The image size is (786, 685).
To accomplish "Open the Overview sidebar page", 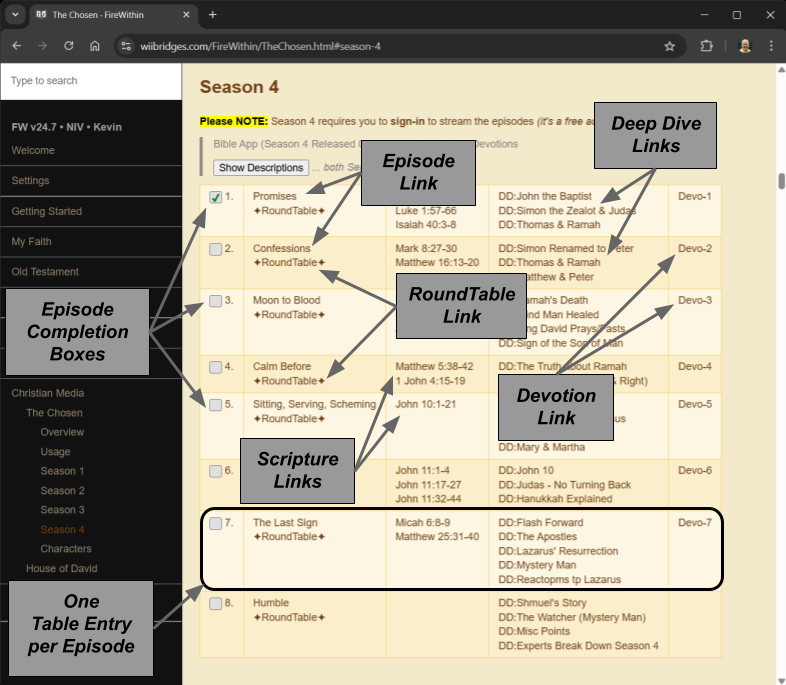I will pos(62,432).
